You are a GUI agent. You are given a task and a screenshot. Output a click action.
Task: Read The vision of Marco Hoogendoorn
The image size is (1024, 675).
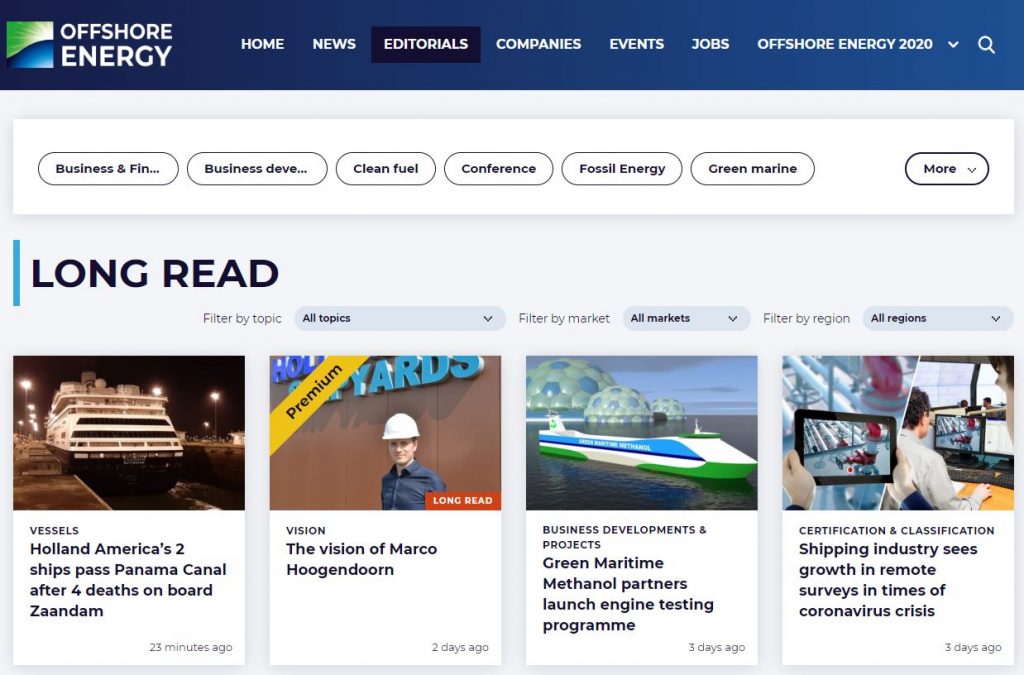click(x=361, y=559)
